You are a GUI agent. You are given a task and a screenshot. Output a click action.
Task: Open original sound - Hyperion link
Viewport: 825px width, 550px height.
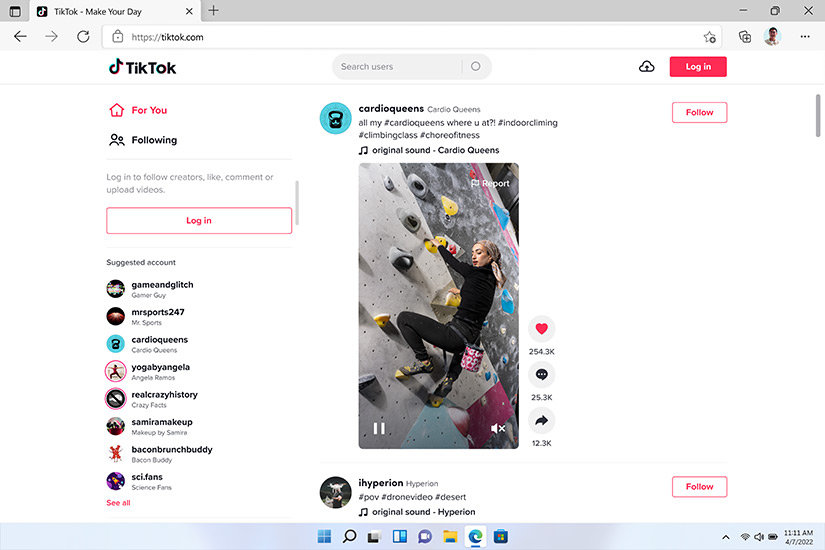tap(424, 512)
